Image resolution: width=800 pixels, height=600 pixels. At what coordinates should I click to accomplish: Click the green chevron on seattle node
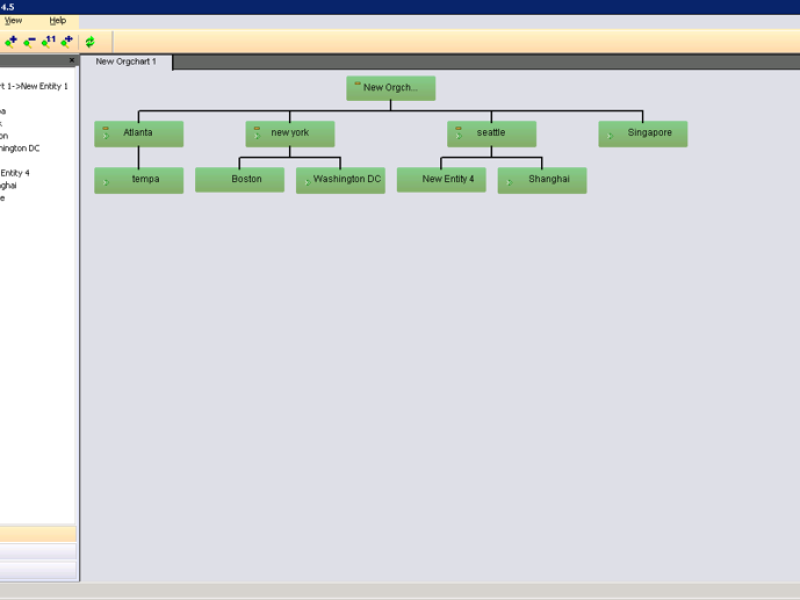pyautogui.click(x=459, y=136)
